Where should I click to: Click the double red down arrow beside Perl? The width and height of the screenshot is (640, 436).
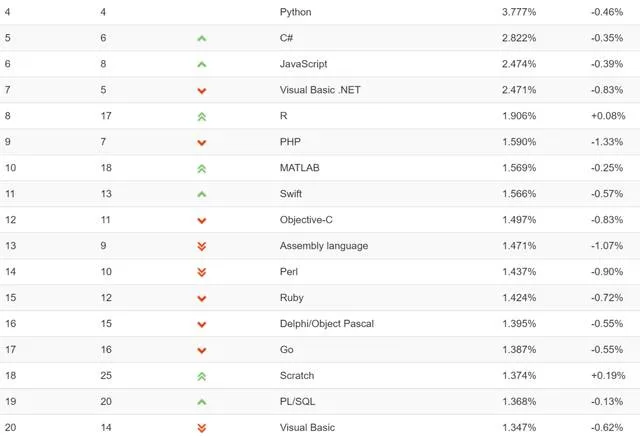(x=202, y=272)
